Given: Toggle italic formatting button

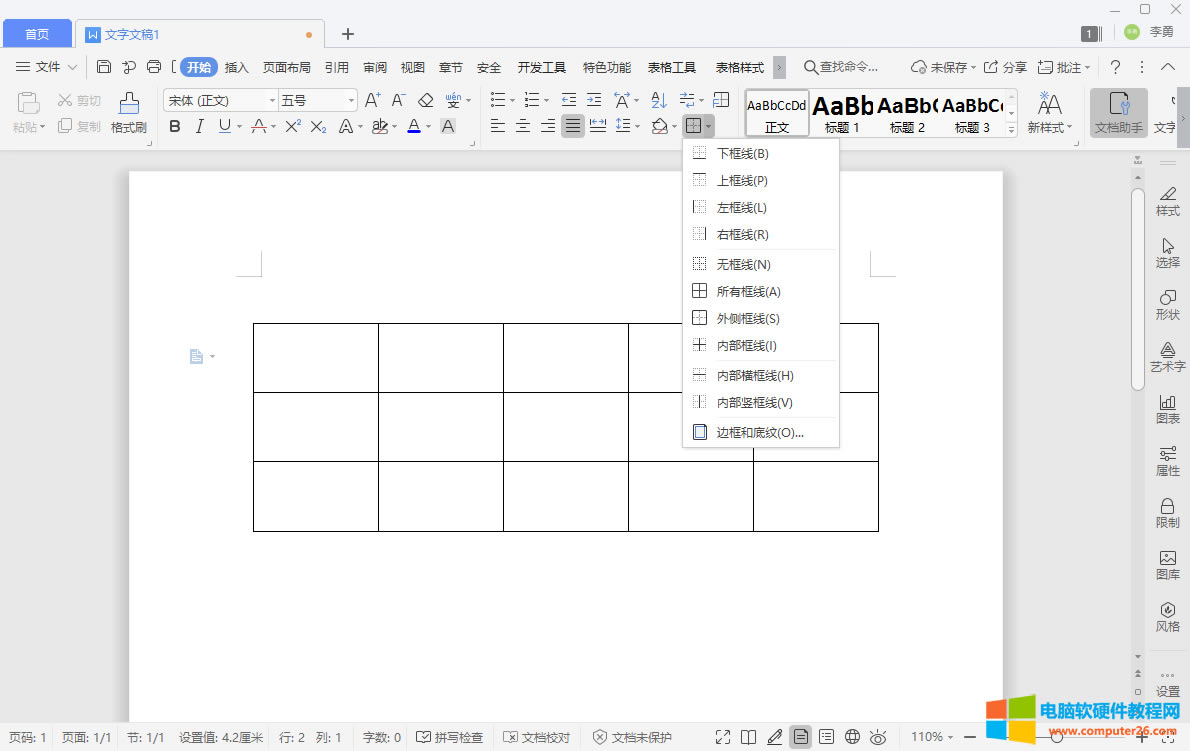Looking at the screenshot, I should (x=199, y=126).
